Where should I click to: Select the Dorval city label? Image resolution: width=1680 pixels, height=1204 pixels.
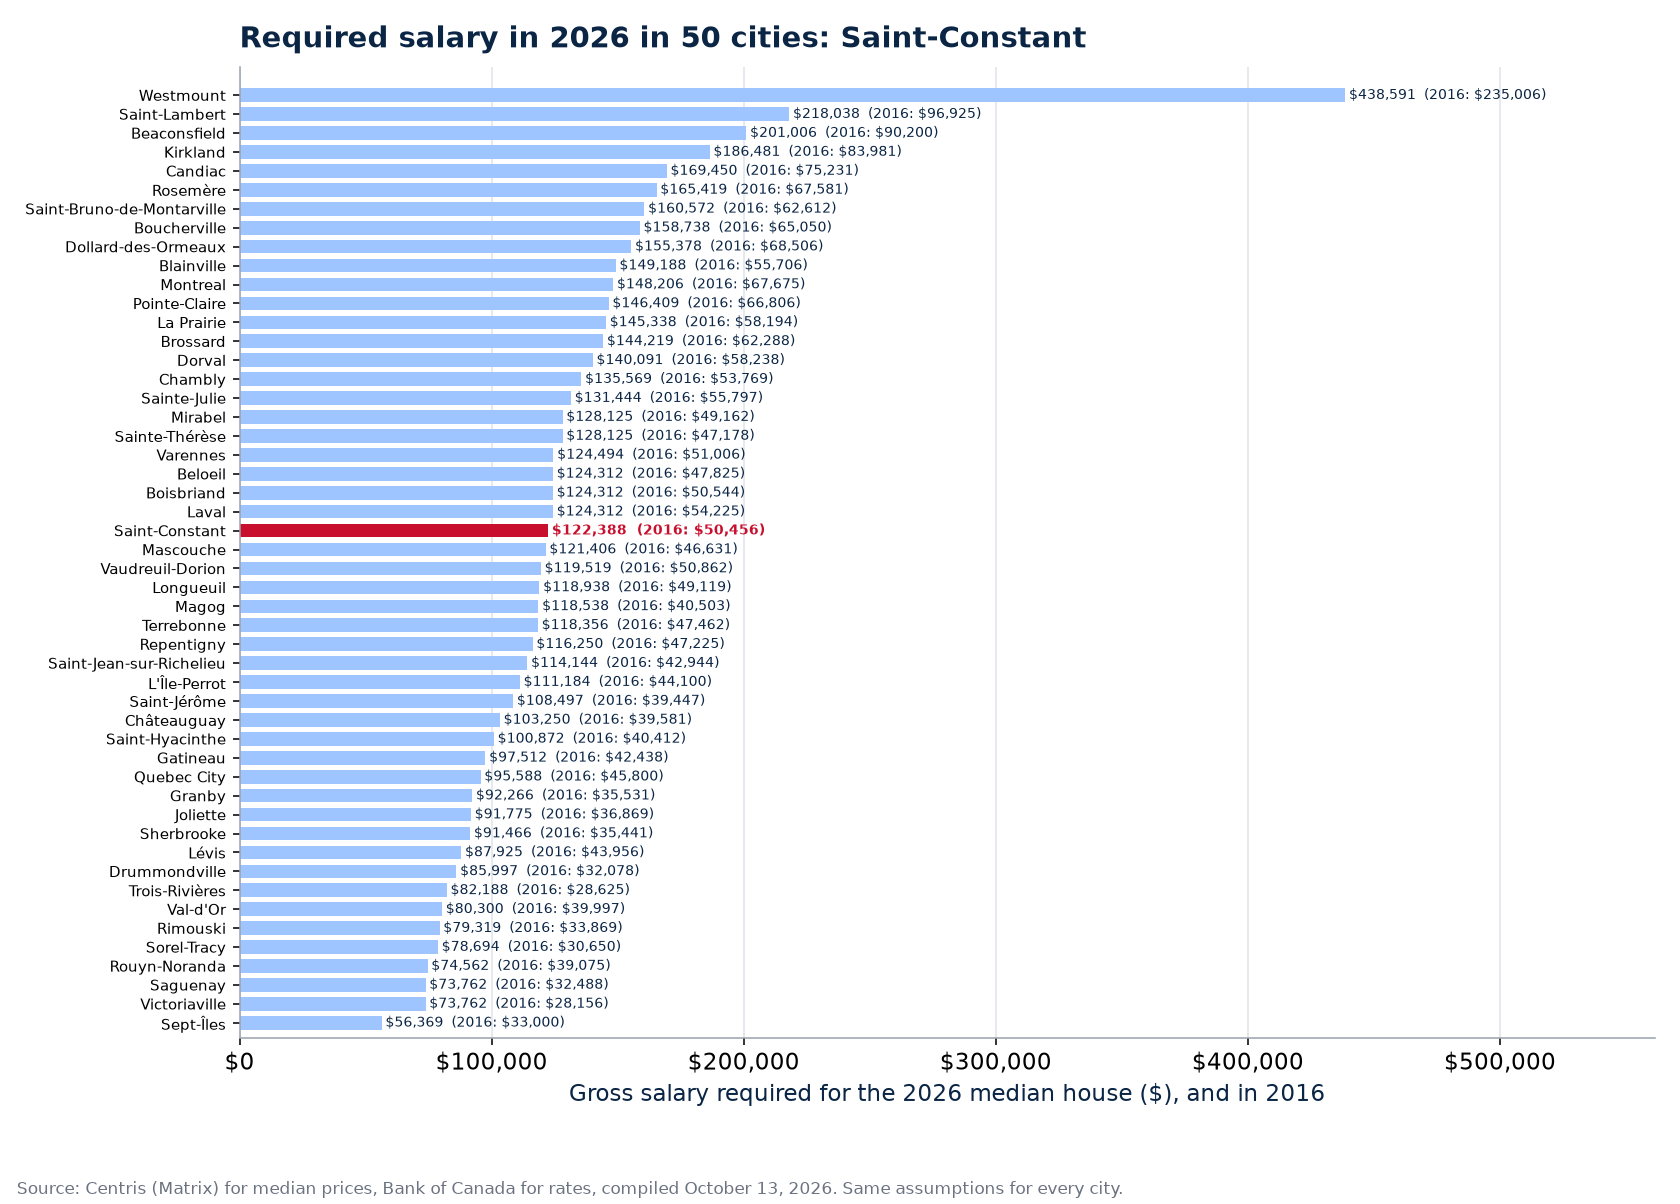[x=202, y=361]
